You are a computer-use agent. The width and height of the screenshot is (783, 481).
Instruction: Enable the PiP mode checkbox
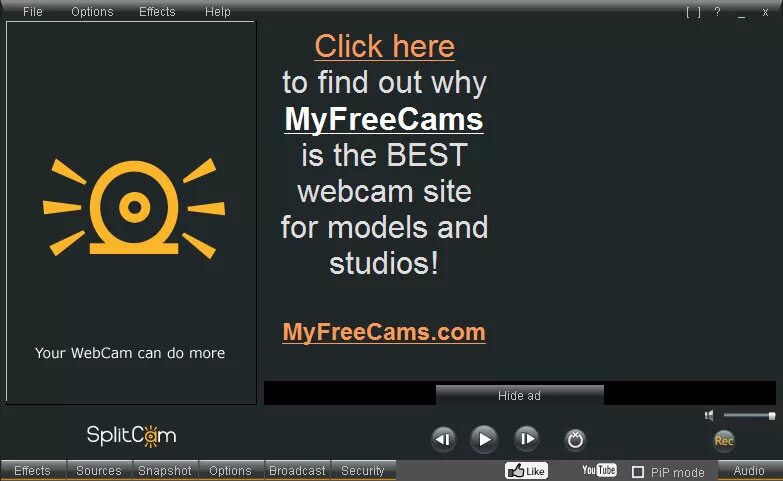point(638,472)
